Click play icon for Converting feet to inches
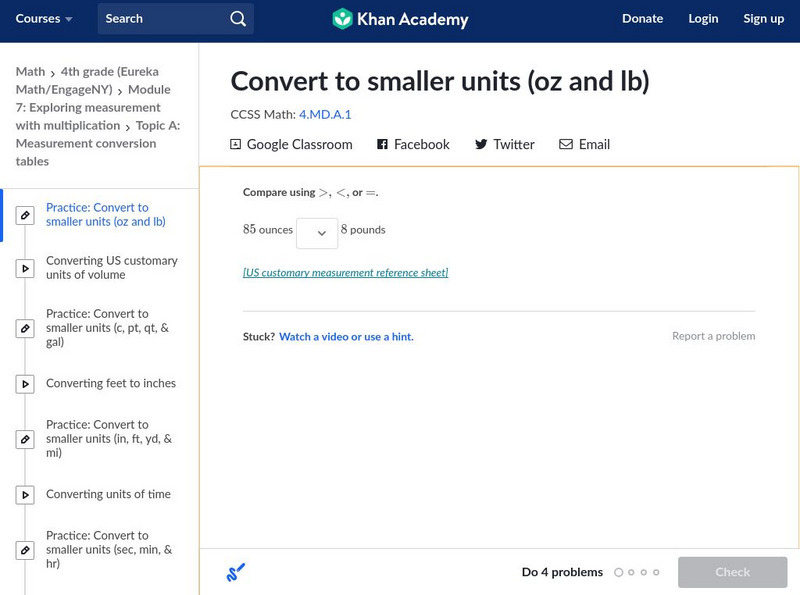This screenshot has height=595, width=800. (x=25, y=384)
